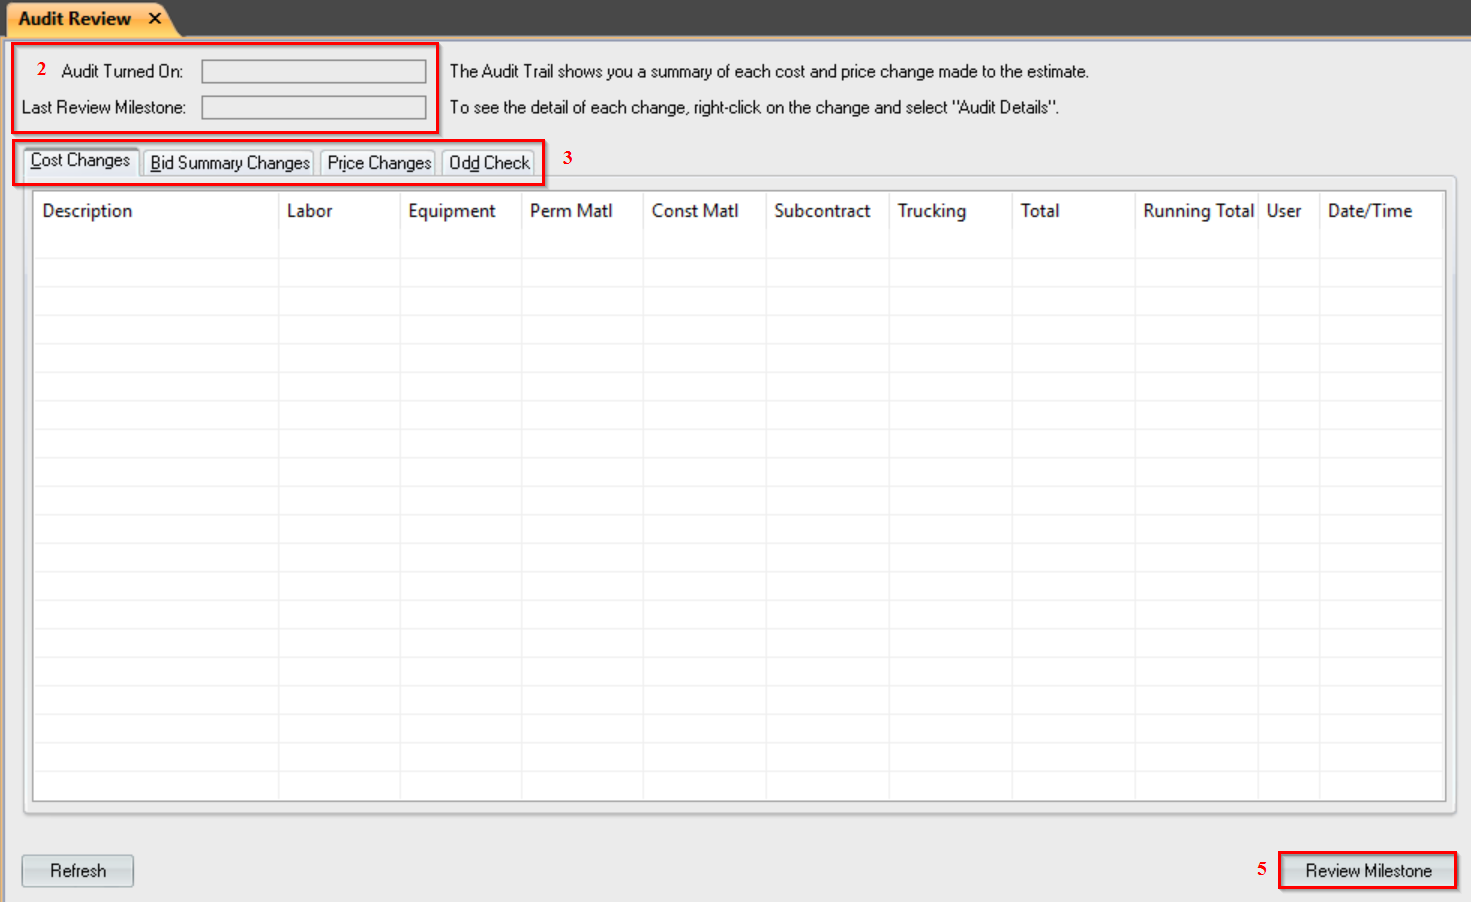Open the Price Changes tab
Viewport: 1471px width, 902px height.
pyautogui.click(x=379, y=163)
